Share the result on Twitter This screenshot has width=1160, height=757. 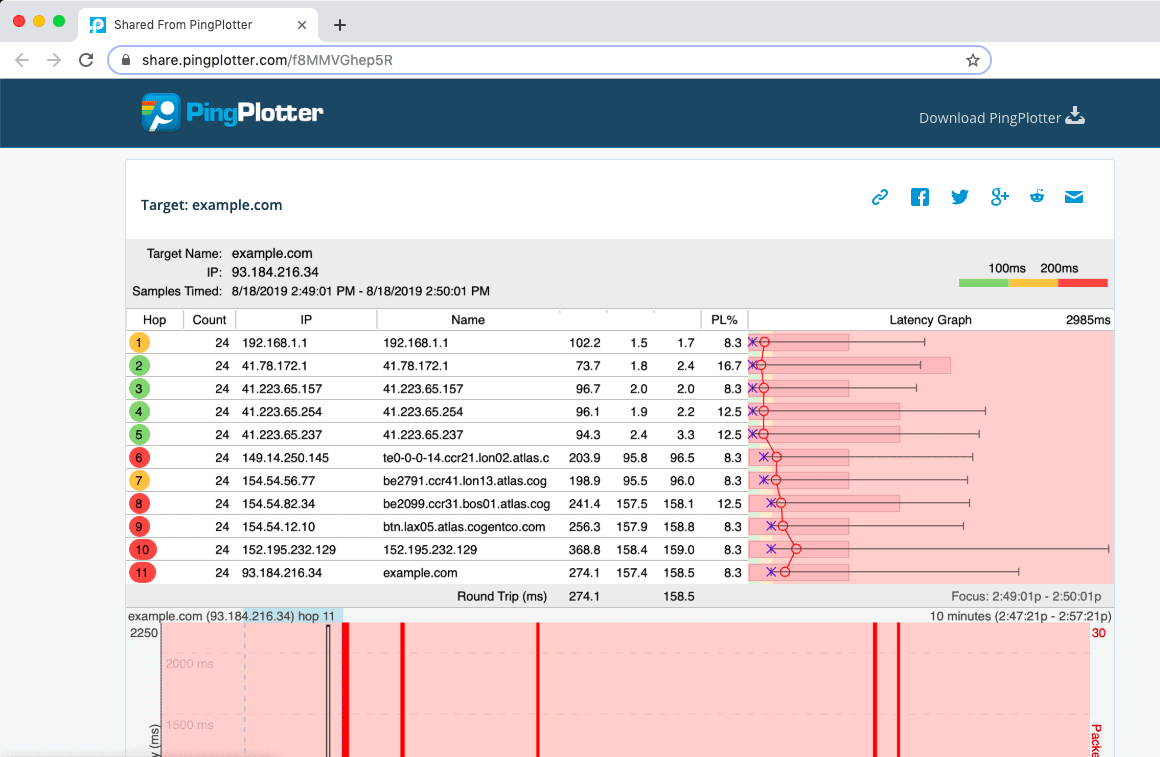[x=960, y=197]
